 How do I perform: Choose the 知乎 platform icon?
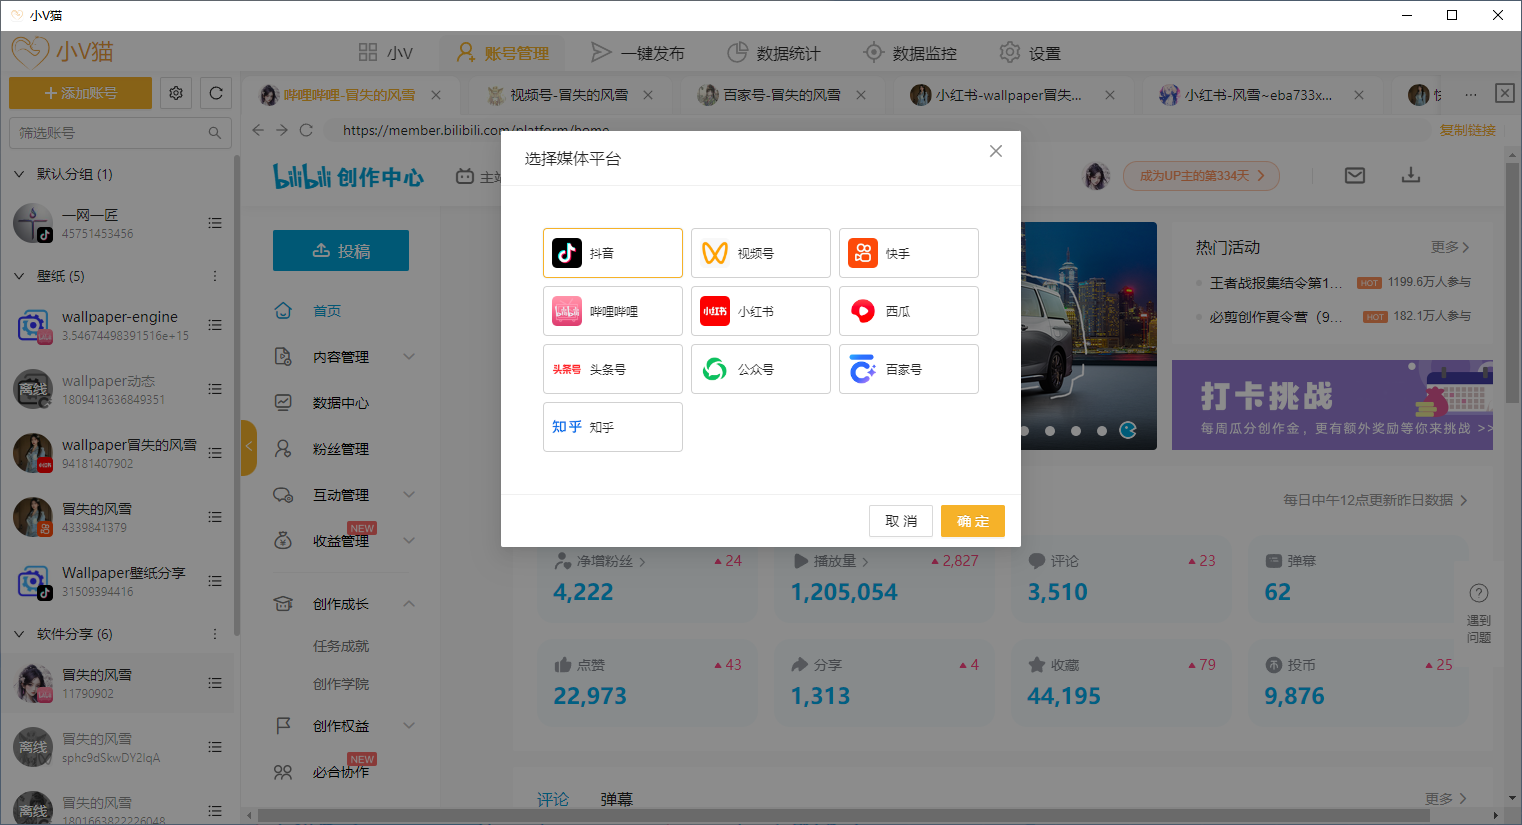pos(612,427)
